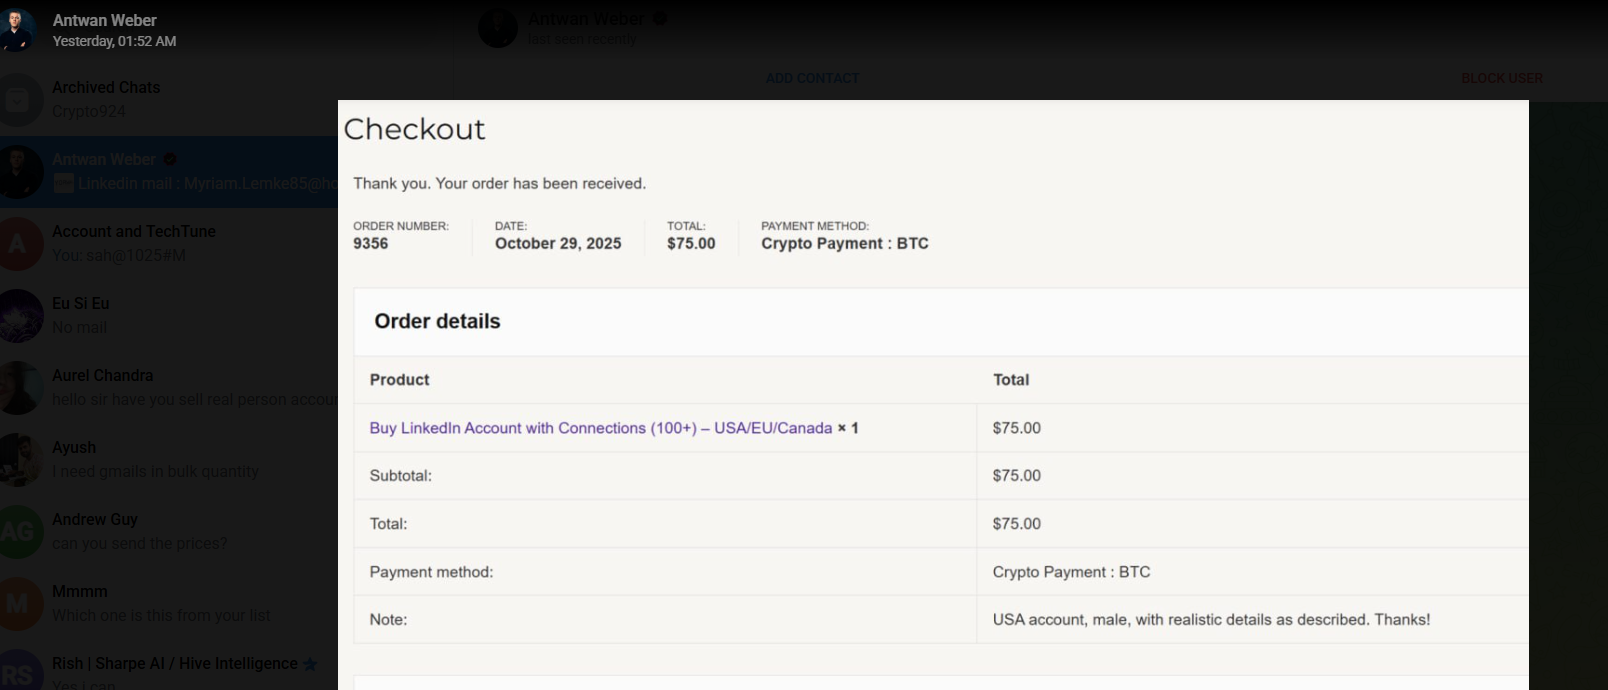Click the Eu Si Eu chat avatar
1608x690 pixels.
pyautogui.click(x=18, y=316)
